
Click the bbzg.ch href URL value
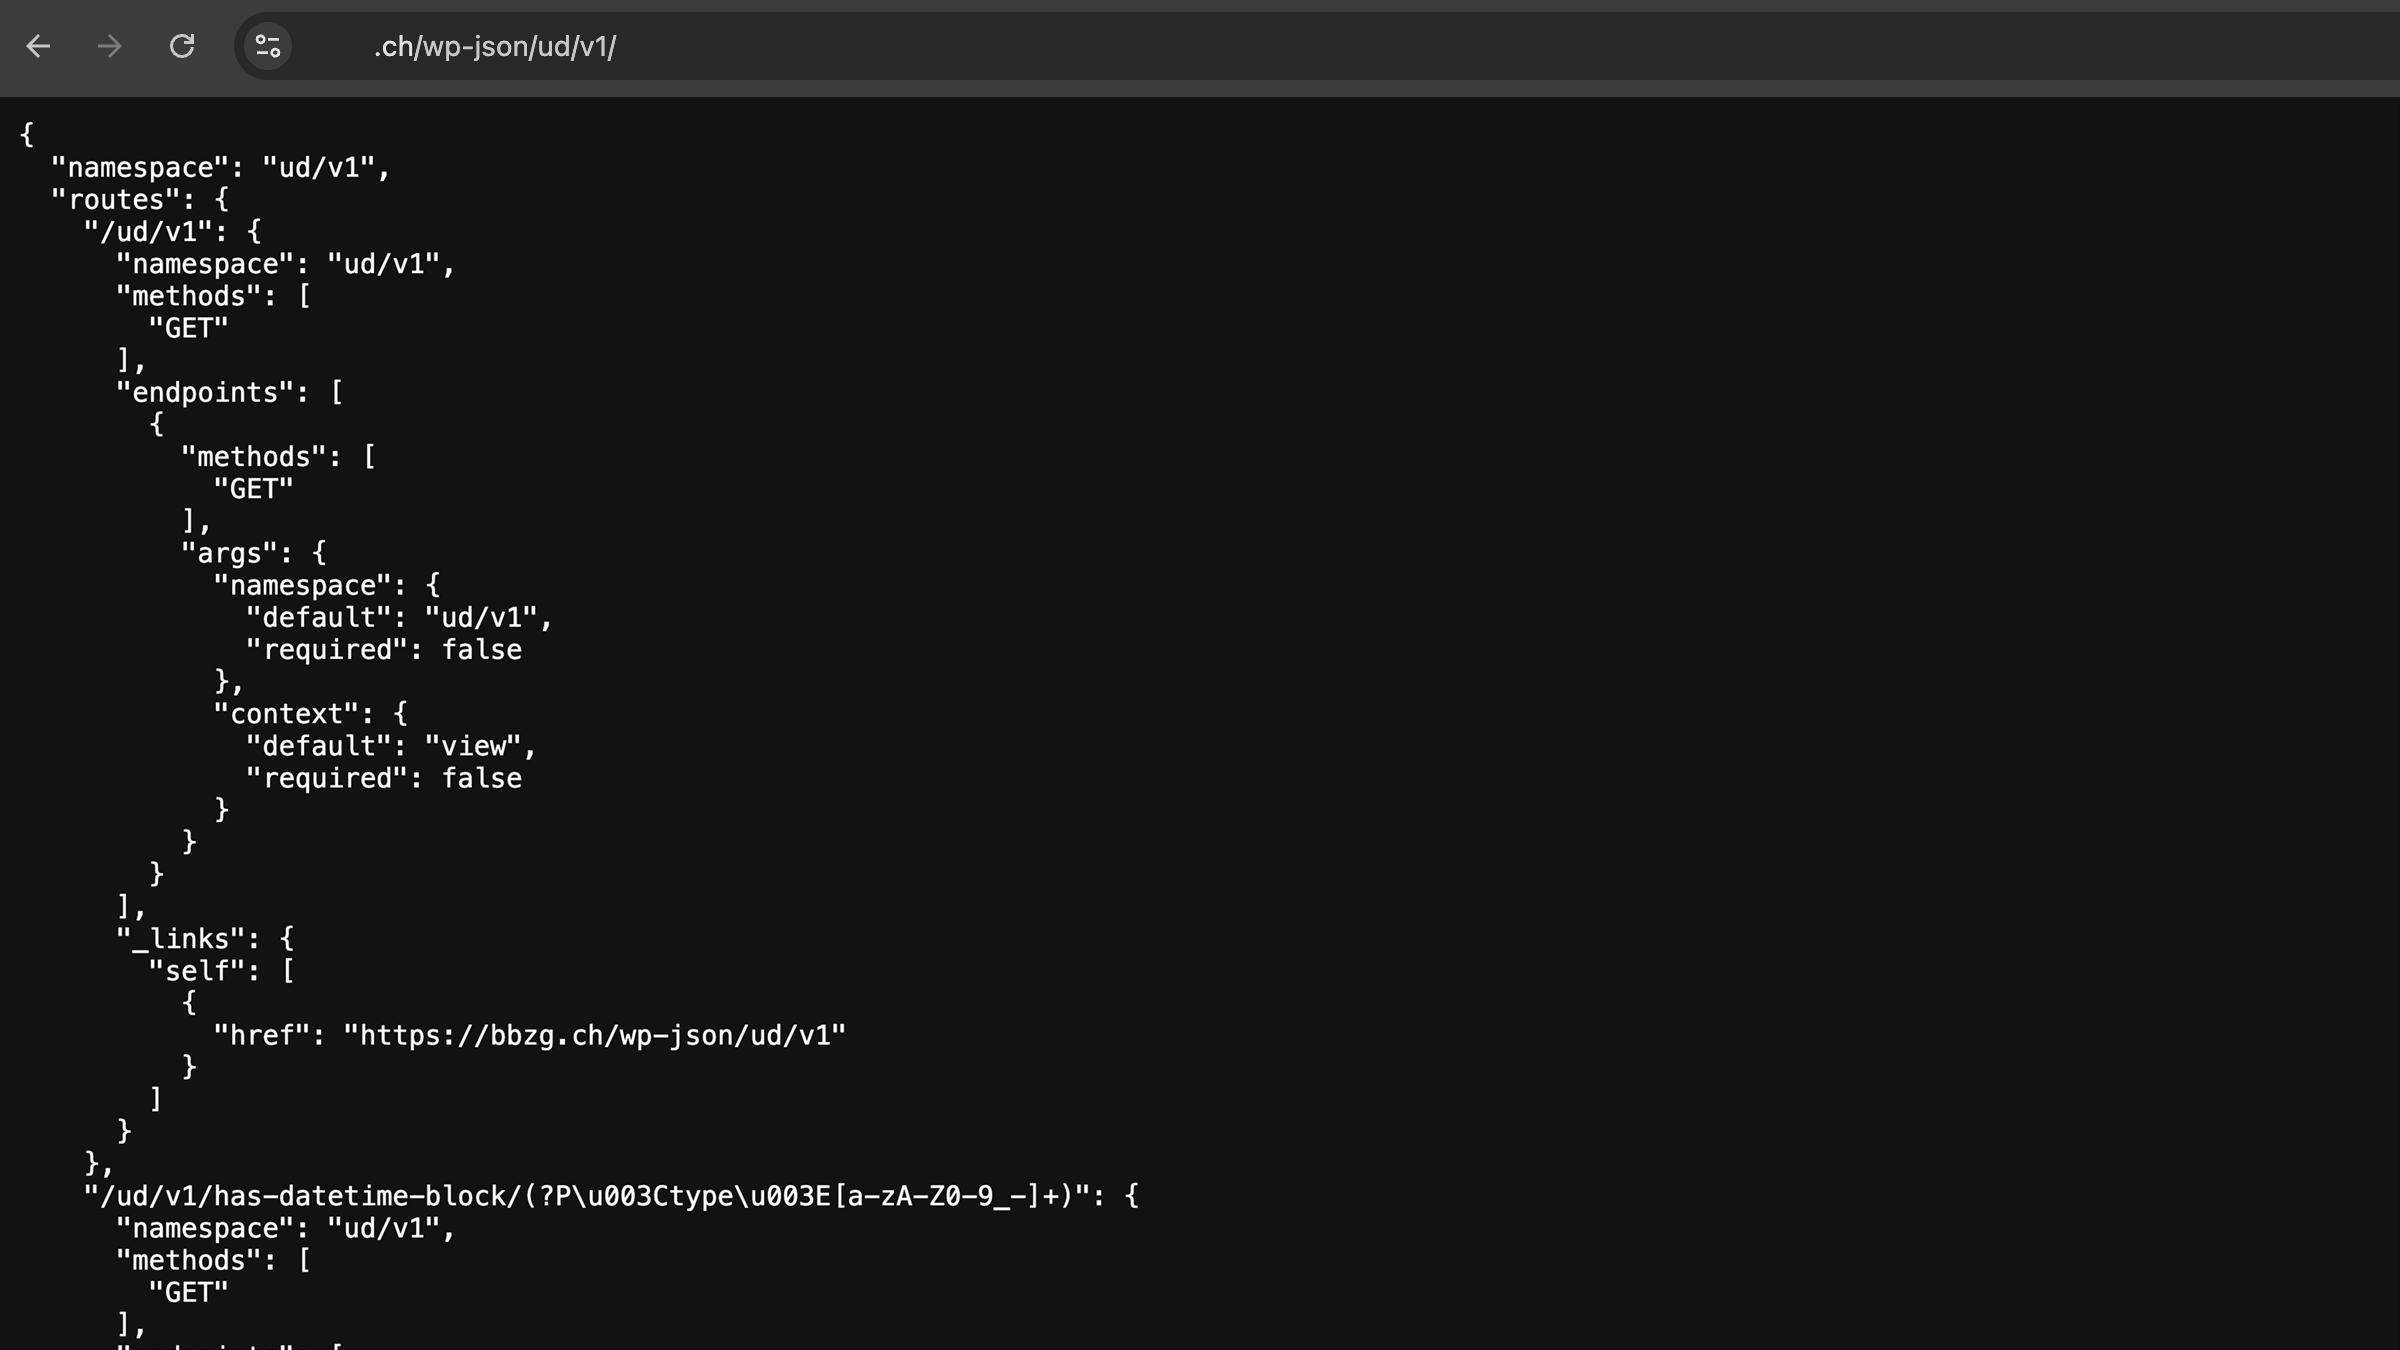coord(595,1035)
